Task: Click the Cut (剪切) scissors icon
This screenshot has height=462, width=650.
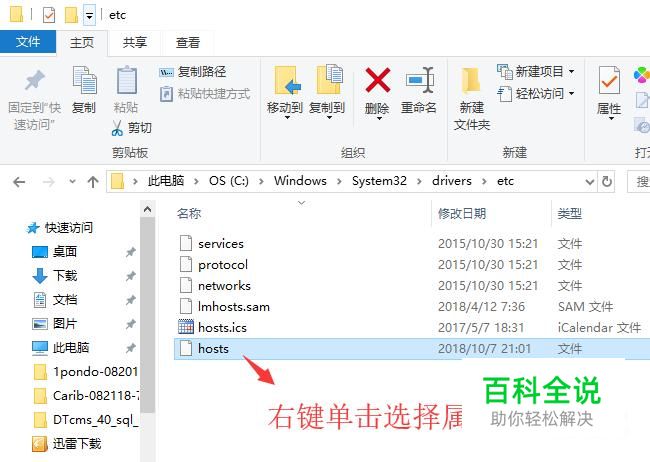Action: [x=117, y=128]
